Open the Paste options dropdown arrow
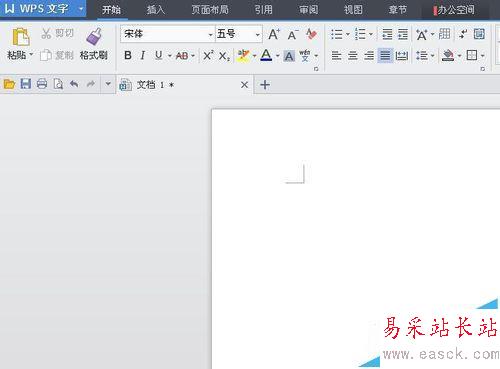Screen dimensions: 500x369 (31, 54)
